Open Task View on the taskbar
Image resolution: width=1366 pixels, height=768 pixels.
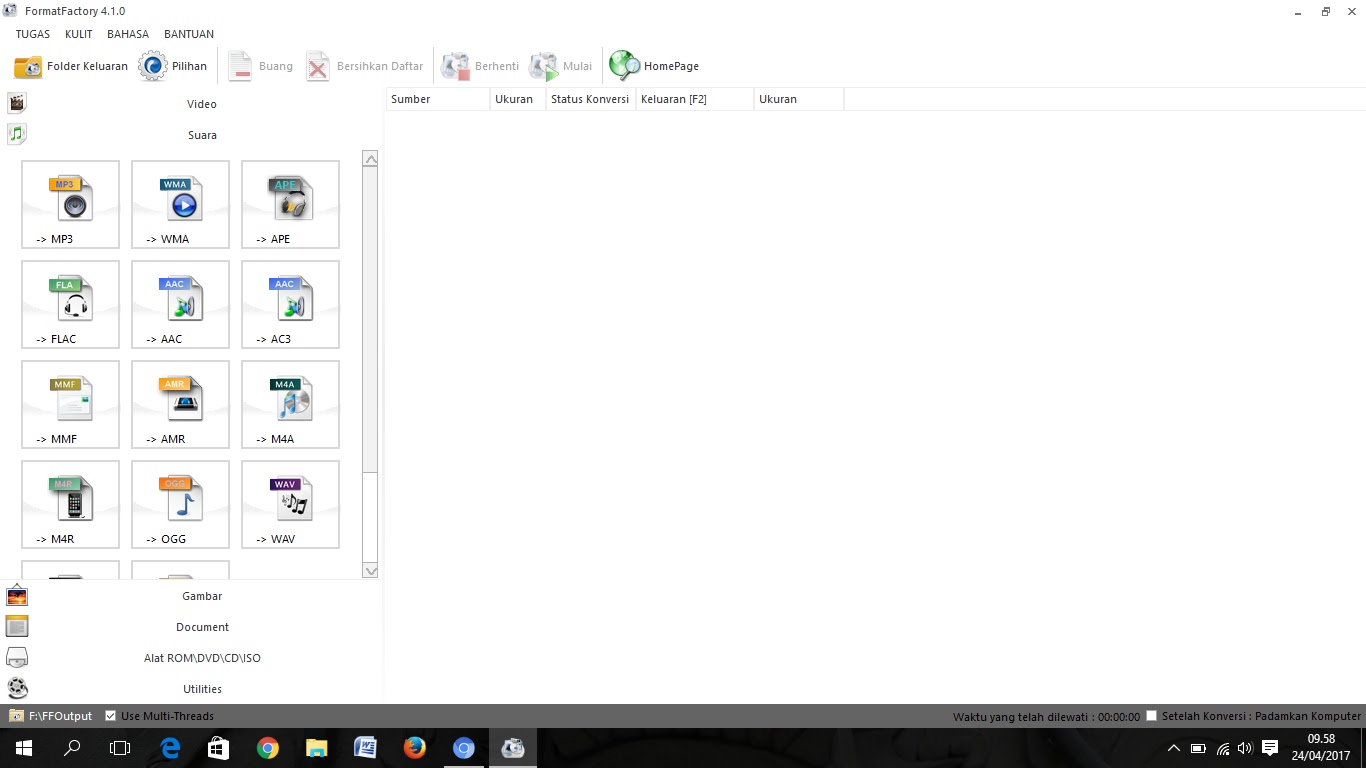[120, 748]
